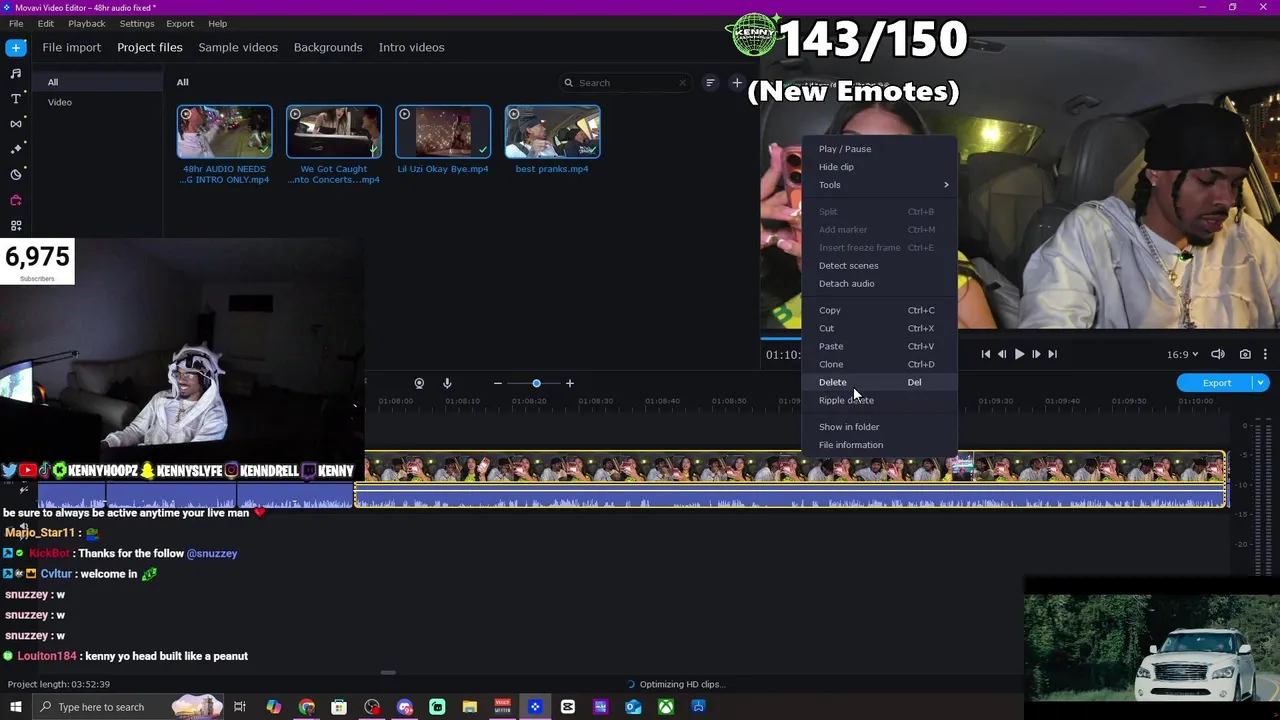Click the plus icon next to sort
The width and height of the screenshot is (1280, 720).
(x=737, y=83)
